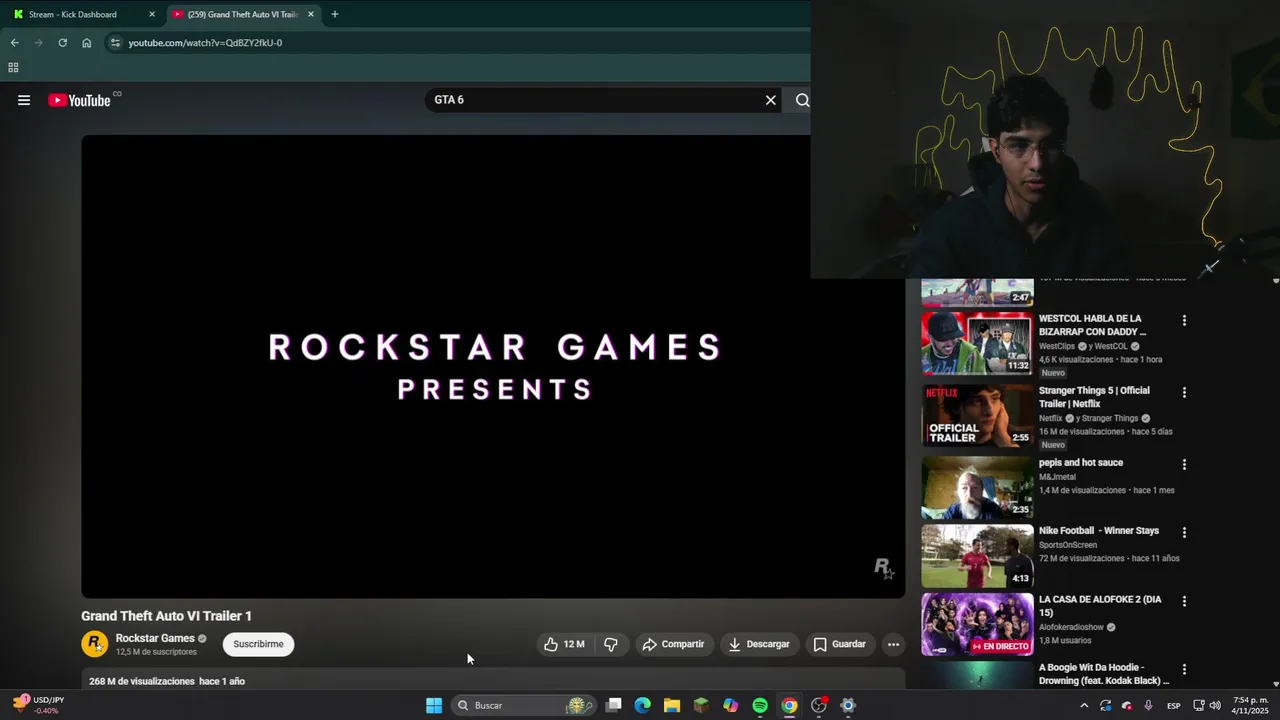The height and width of the screenshot is (720, 1280).
Task: Switch the ESP keyboard language
Action: pos(1174,706)
